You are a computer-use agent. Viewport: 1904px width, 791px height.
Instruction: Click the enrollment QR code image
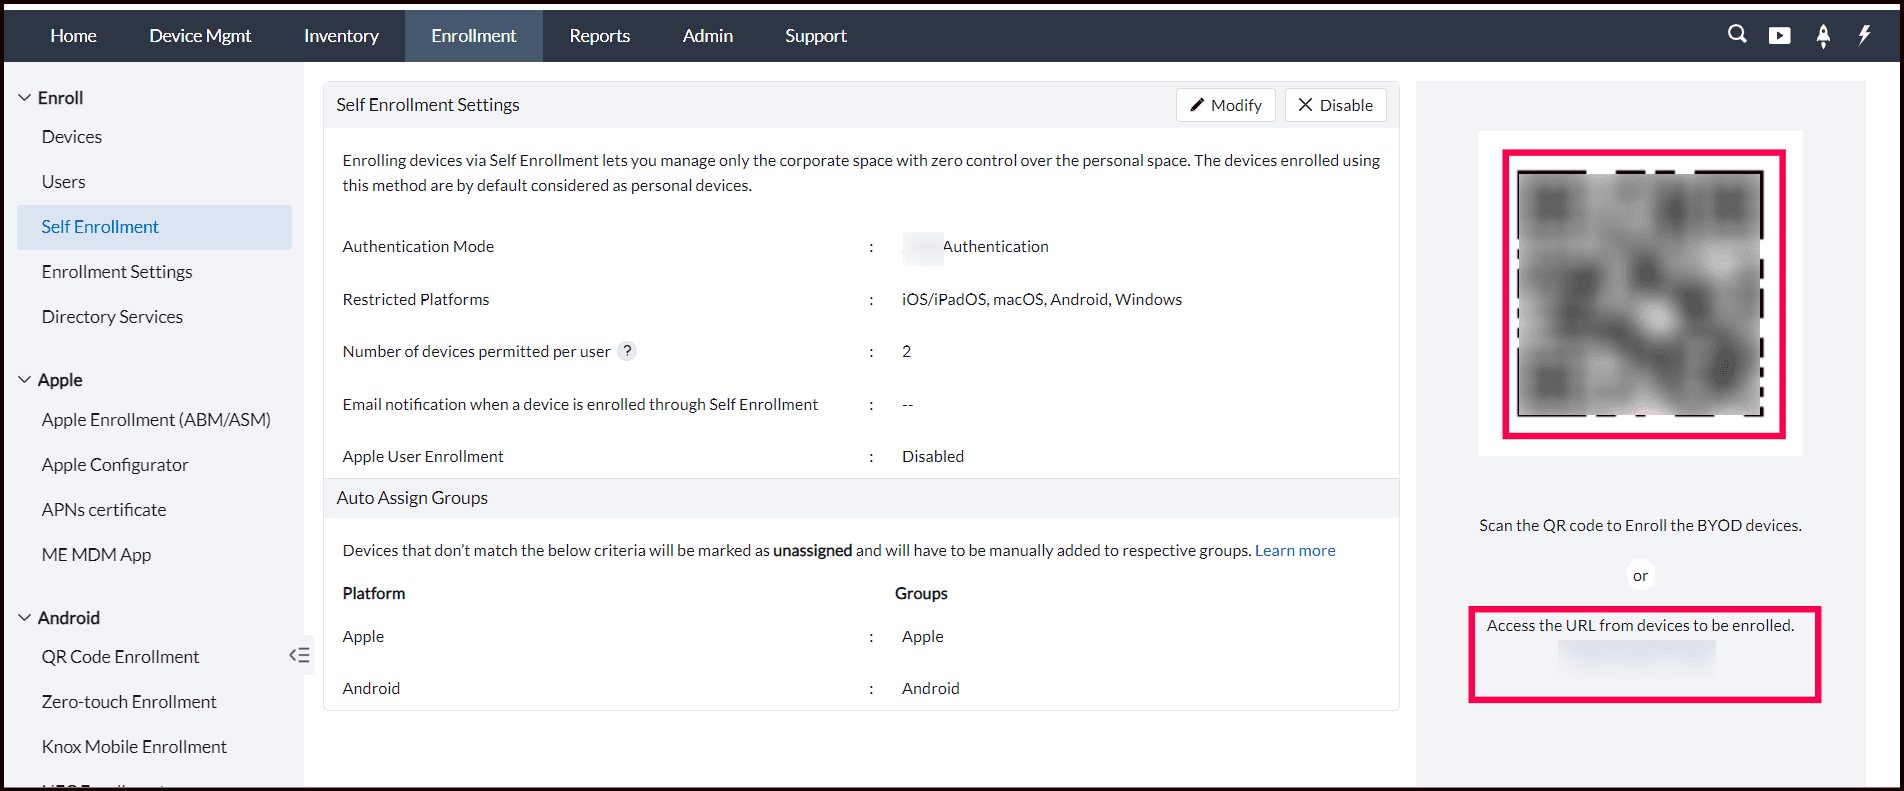tap(1640, 294)
